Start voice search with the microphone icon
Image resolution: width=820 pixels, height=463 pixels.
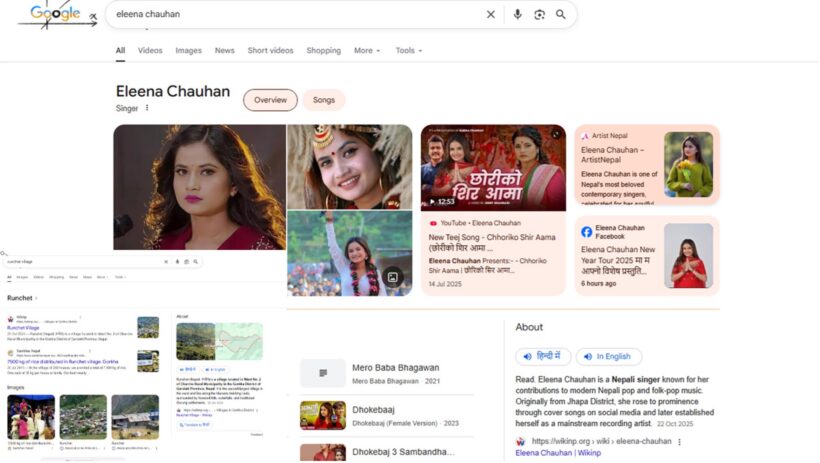pyautogui.click(x=518, y=15)
